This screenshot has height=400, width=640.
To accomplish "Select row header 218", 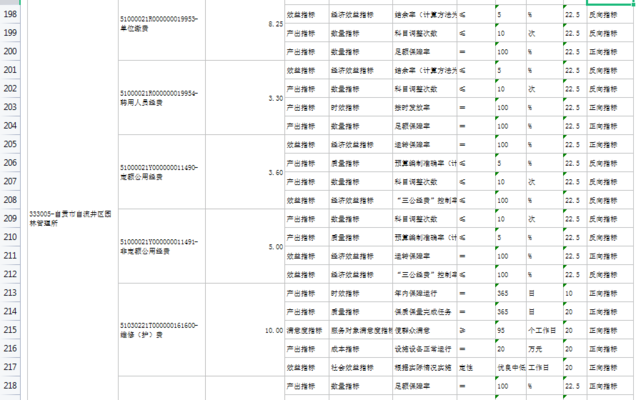I will 12,385.
